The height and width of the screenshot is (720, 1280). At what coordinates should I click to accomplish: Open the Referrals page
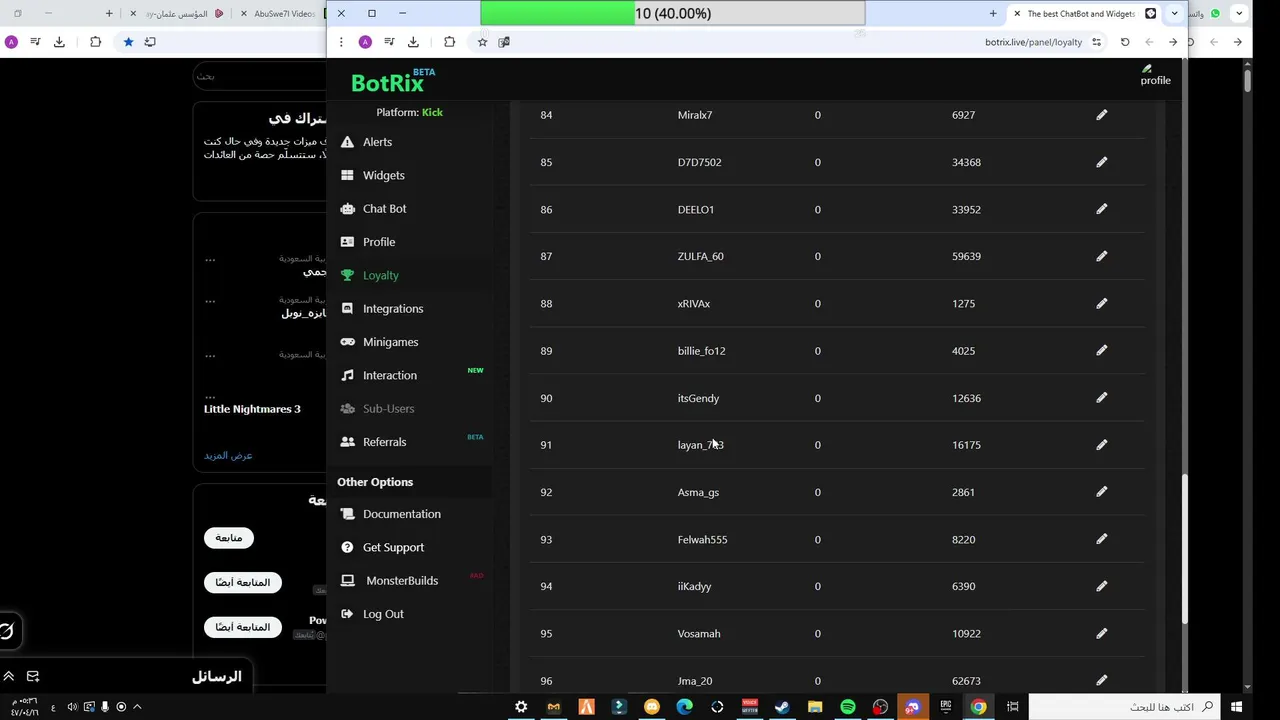tap(384, 442)
